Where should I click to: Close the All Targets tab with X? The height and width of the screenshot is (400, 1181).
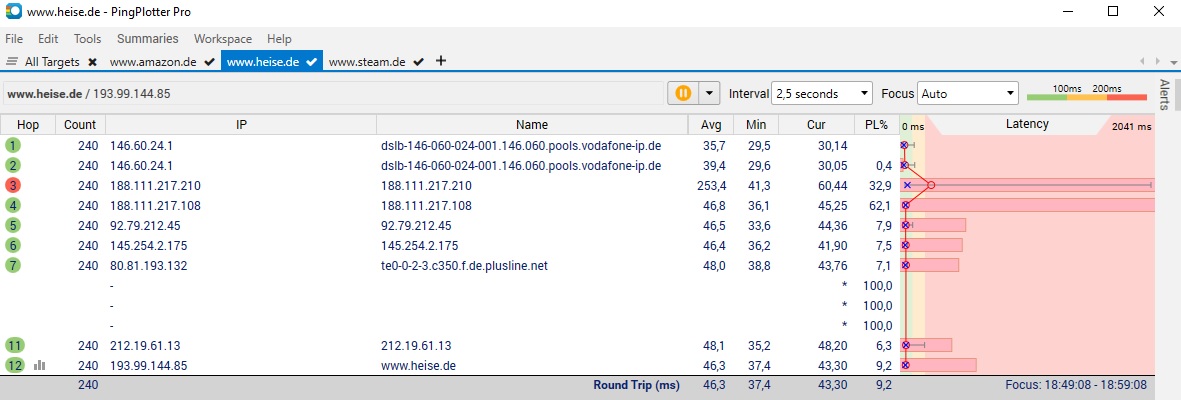click(x=92, y=62)
